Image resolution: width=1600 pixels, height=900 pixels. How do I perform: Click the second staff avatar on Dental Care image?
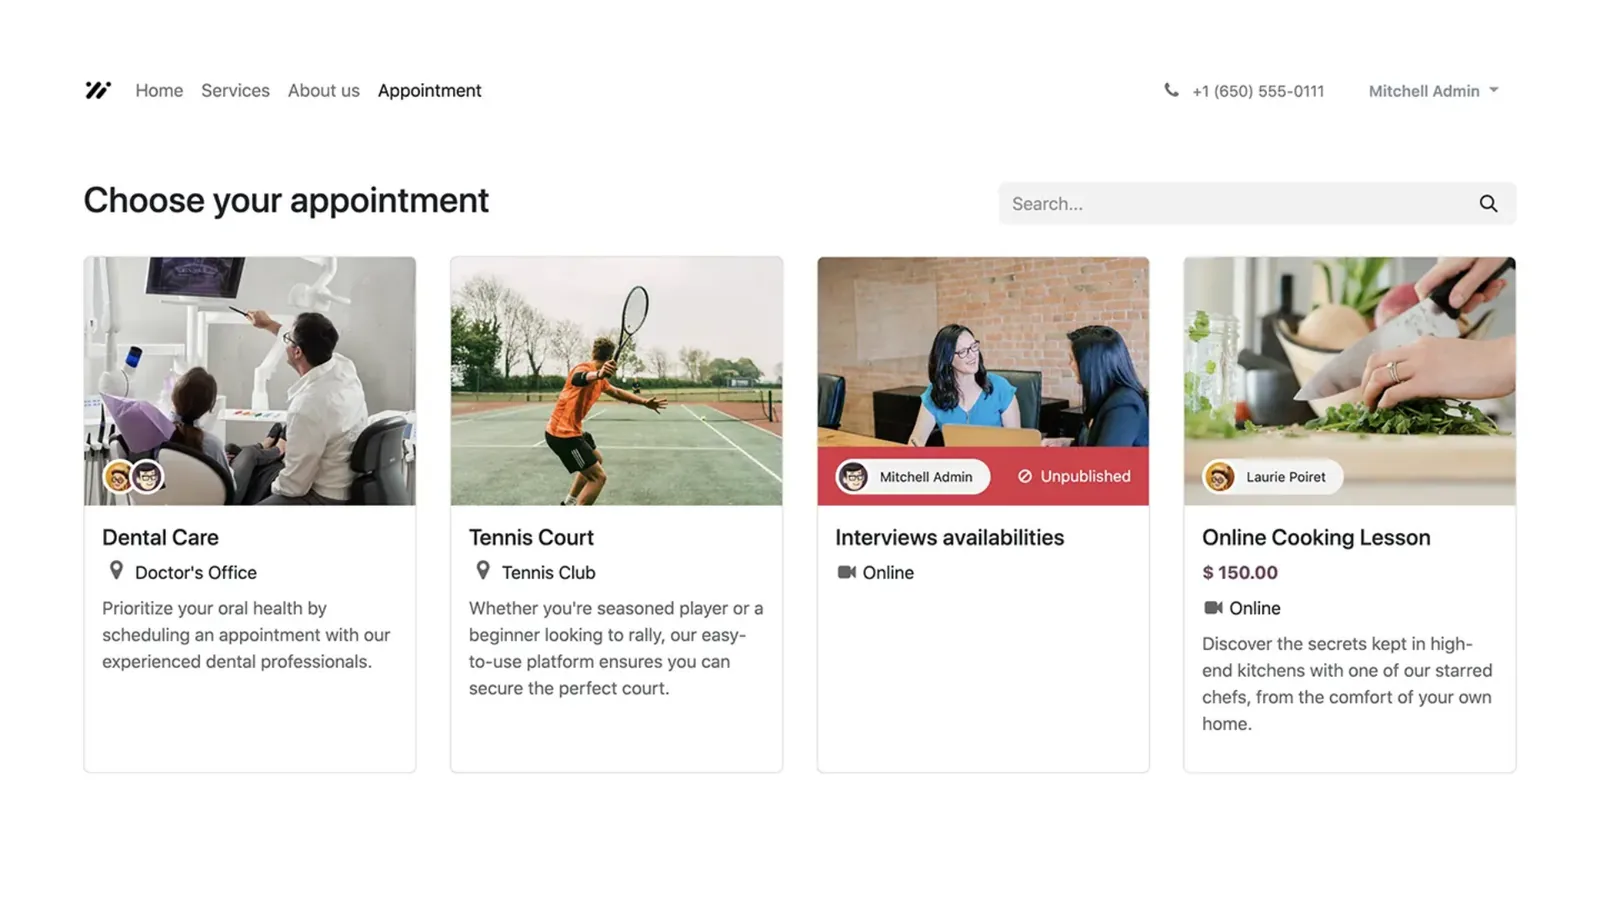(x=147, y=477)
